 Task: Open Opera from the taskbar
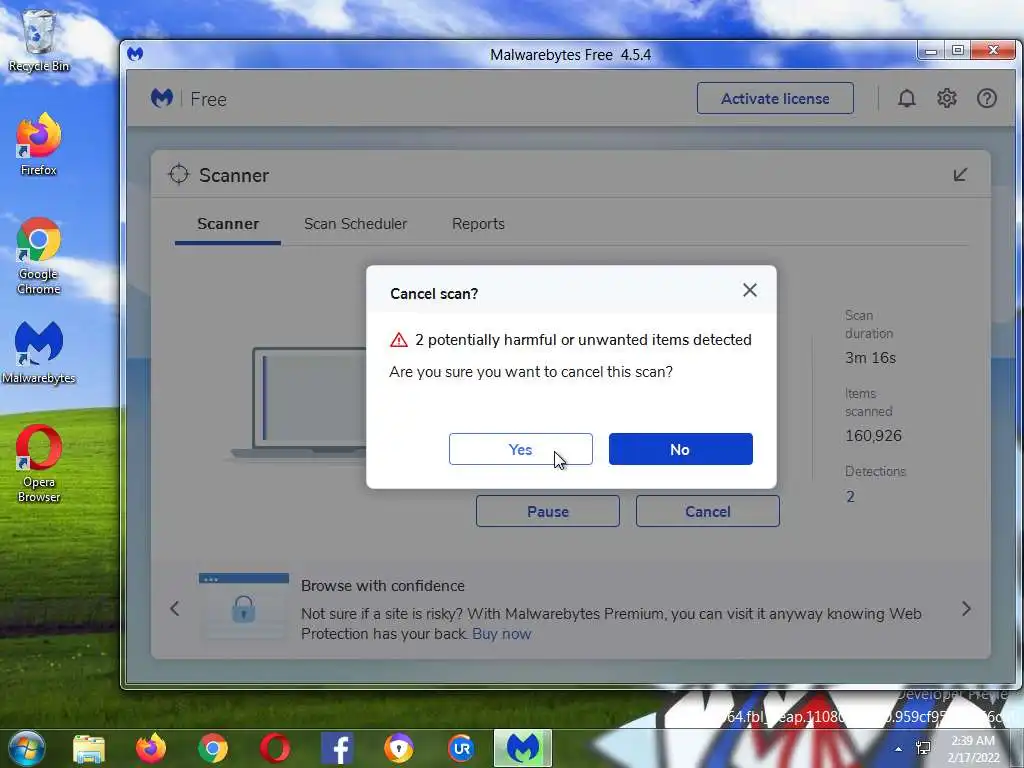[x=275, y=748]
